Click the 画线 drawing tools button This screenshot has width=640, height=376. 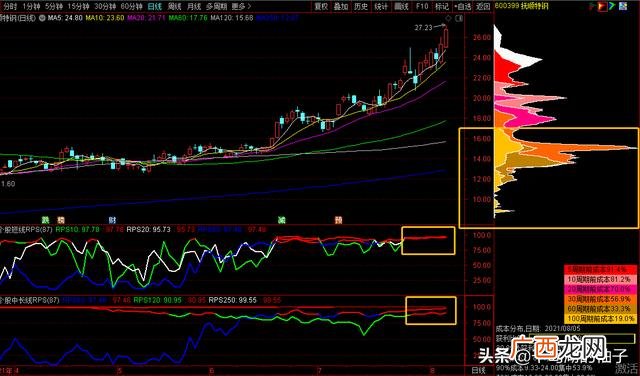point(402,7)
